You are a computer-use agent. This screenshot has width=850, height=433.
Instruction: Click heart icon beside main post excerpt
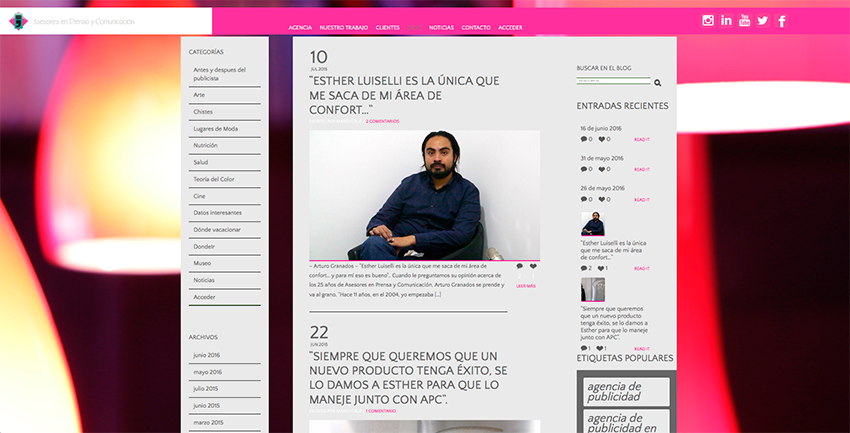click(x=533, y=266)
